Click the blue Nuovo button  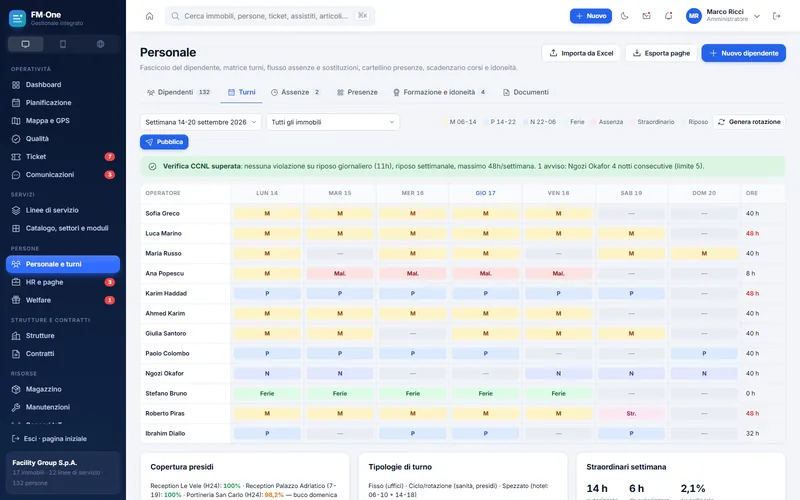[x=591, y=16]
